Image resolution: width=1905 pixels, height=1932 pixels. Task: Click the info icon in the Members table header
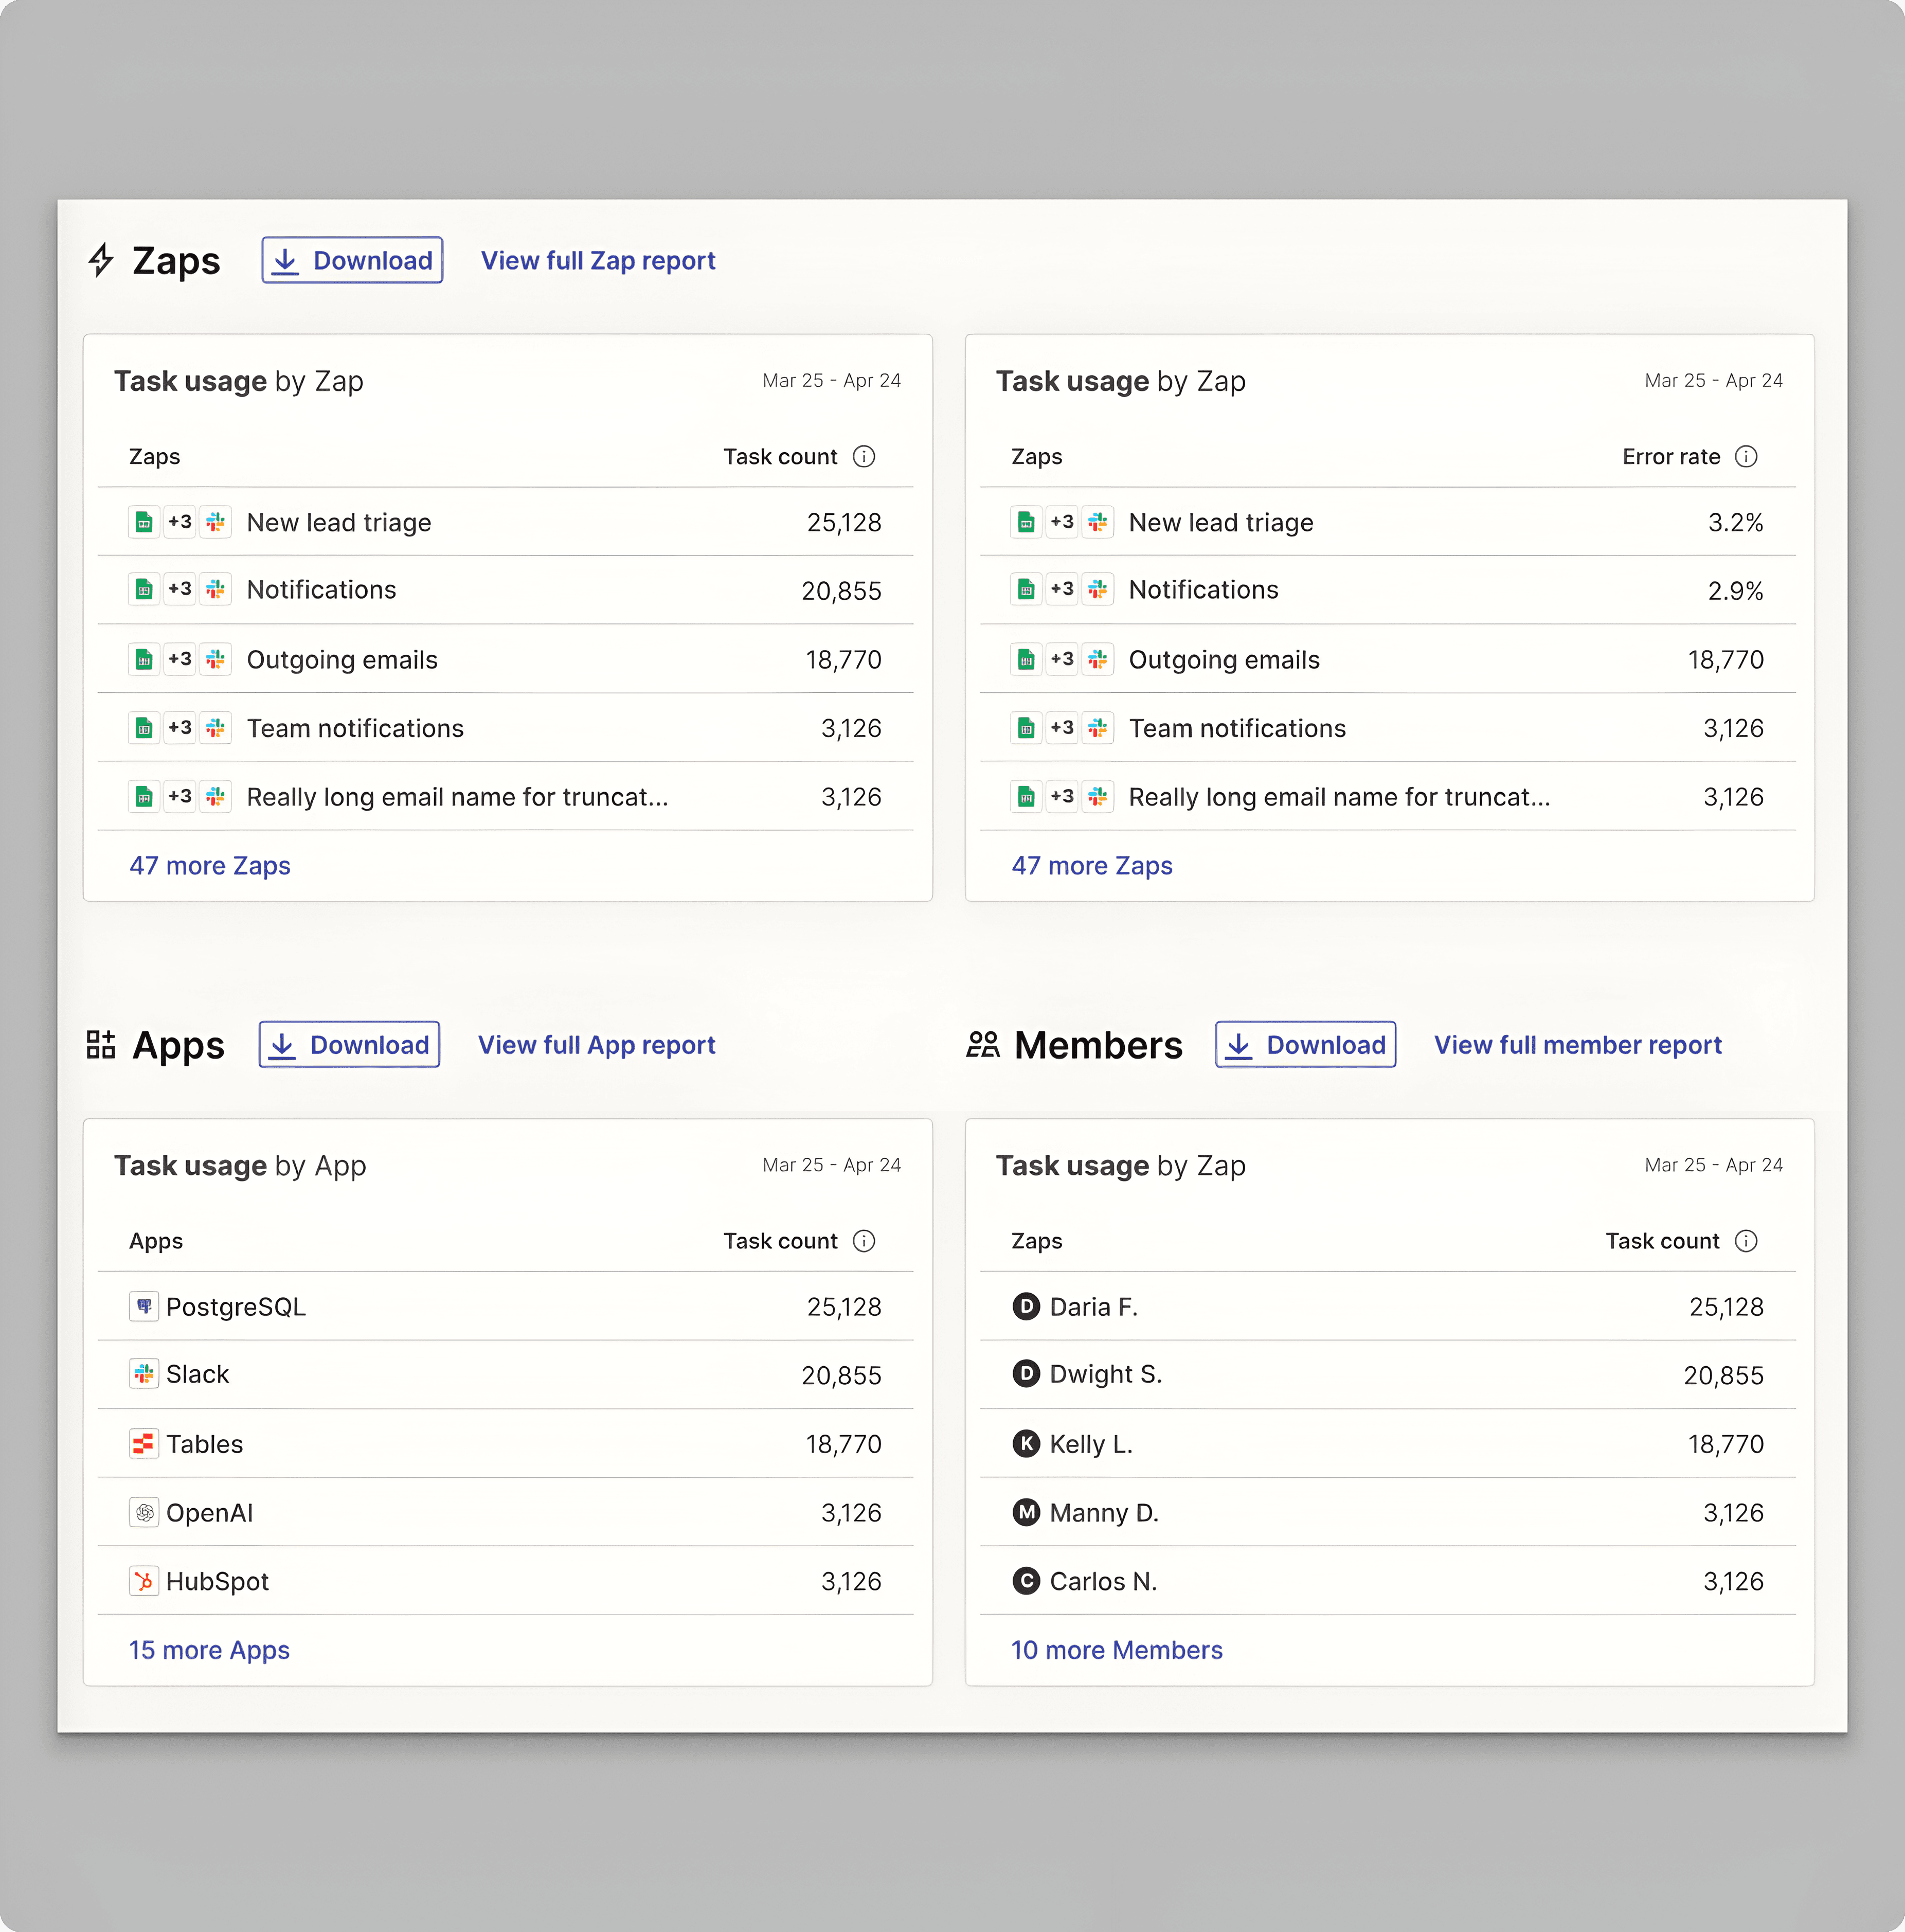point(1746,1241)
